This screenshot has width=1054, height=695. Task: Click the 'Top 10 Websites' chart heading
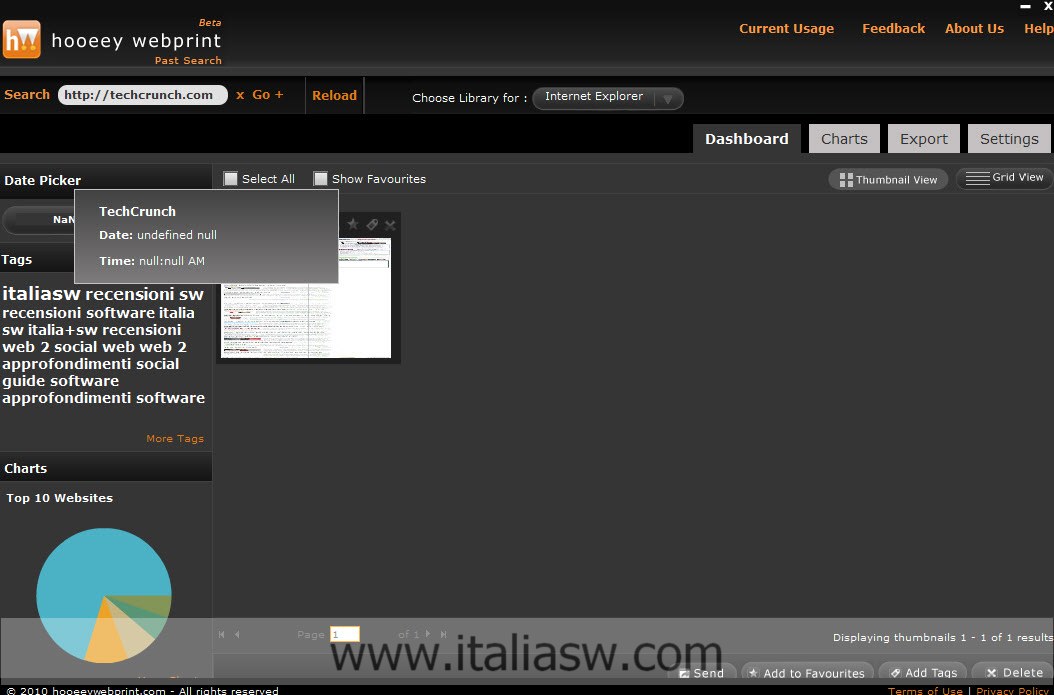pos(60,498)
